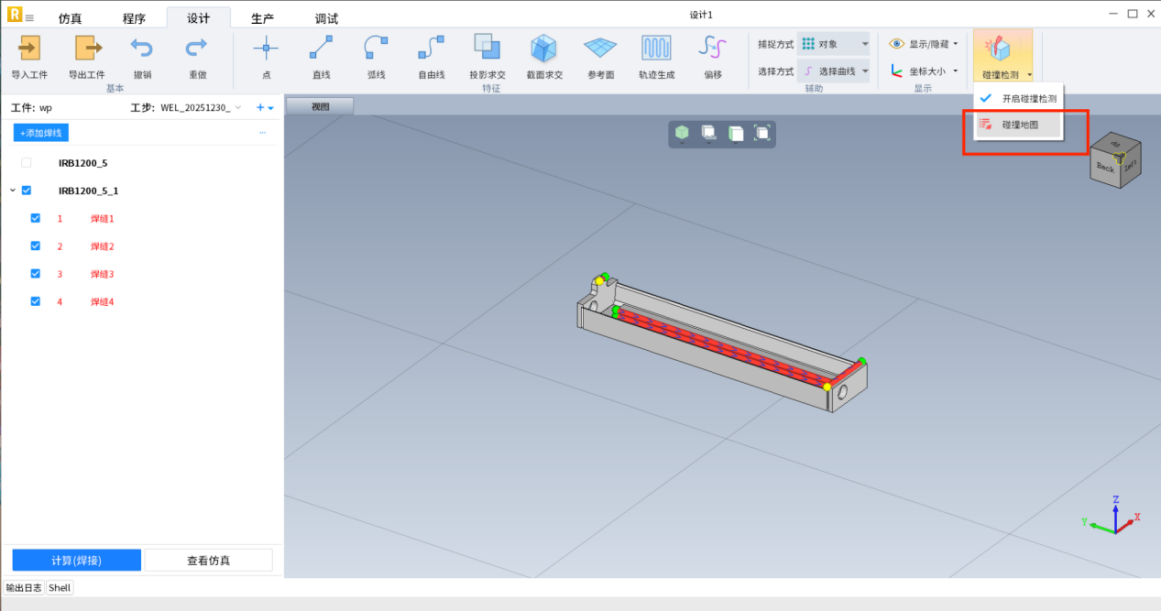
Task: Select the Point (点) drawing tool
Action: pyautogui.click(x=265, y=48)
